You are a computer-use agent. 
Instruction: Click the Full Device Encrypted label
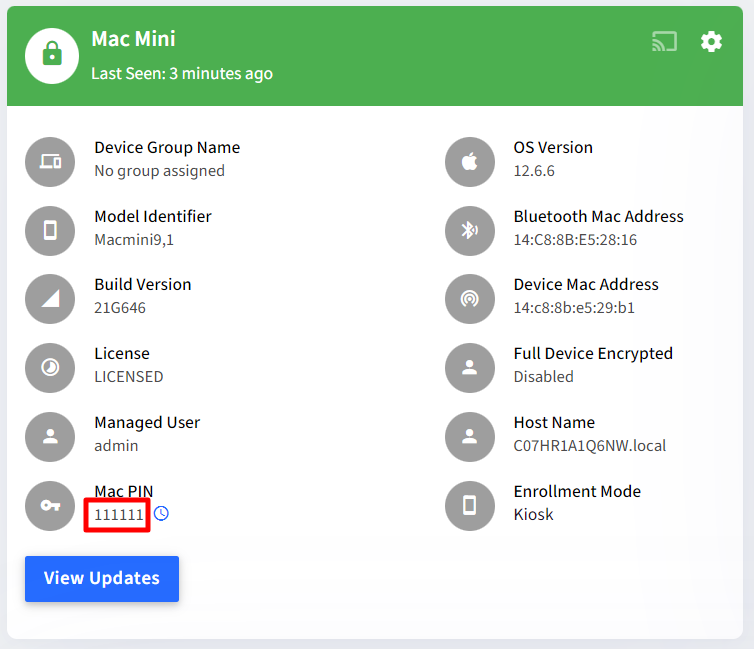click(593, 354)
